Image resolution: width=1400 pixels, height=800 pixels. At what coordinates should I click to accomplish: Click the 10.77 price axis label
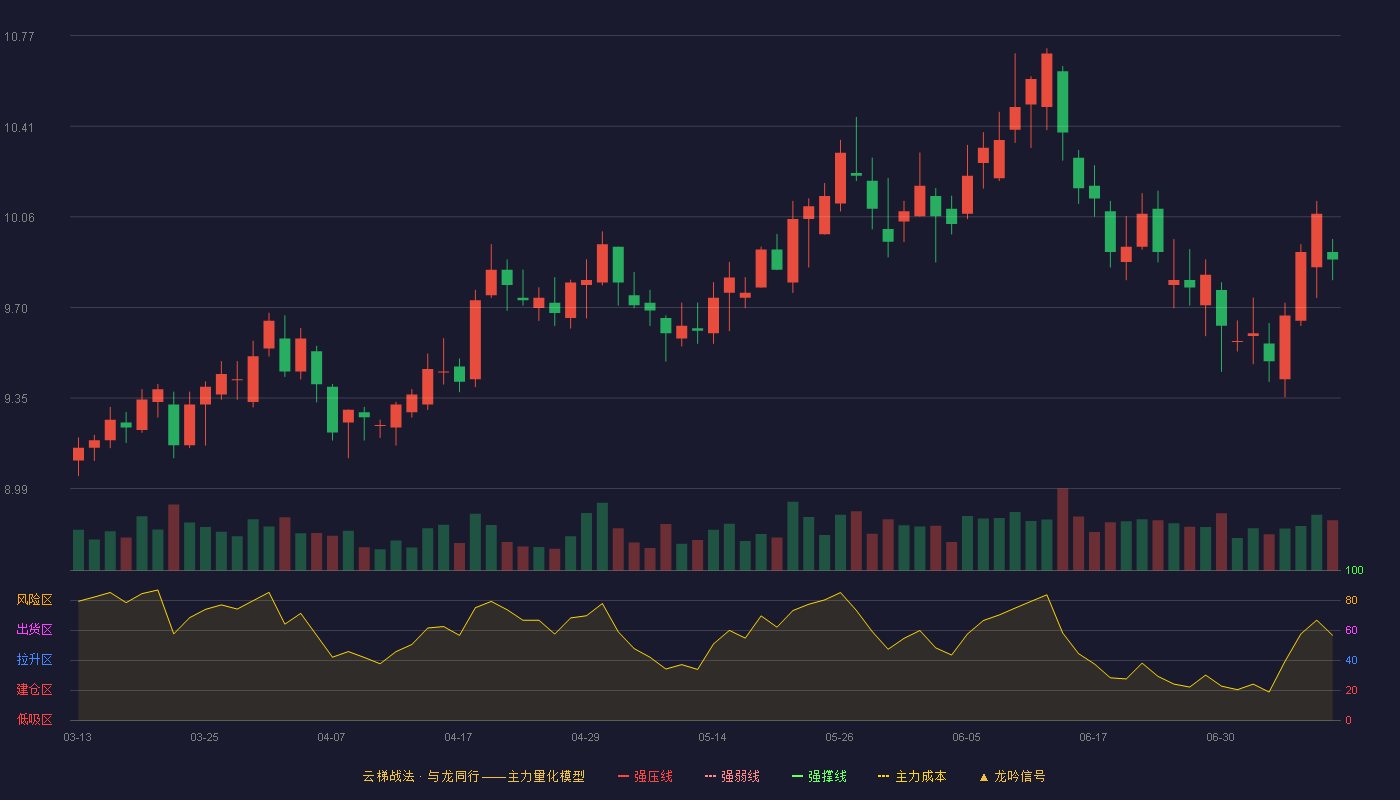tap(19, 37)
